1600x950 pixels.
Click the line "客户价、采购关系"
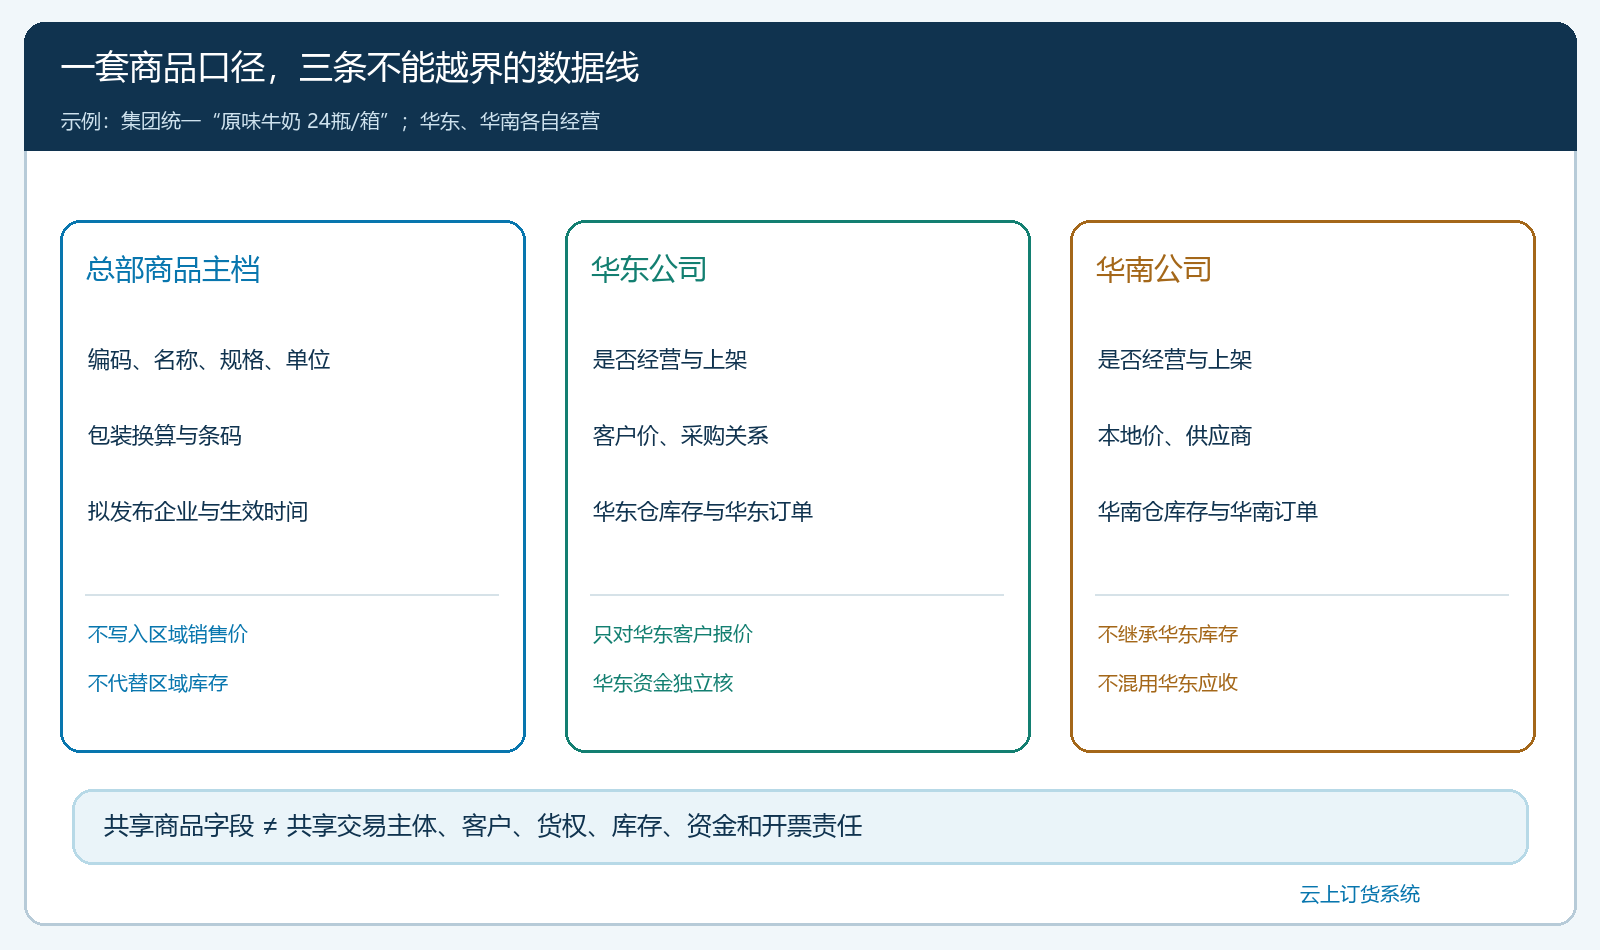click(x=681, y=435)
